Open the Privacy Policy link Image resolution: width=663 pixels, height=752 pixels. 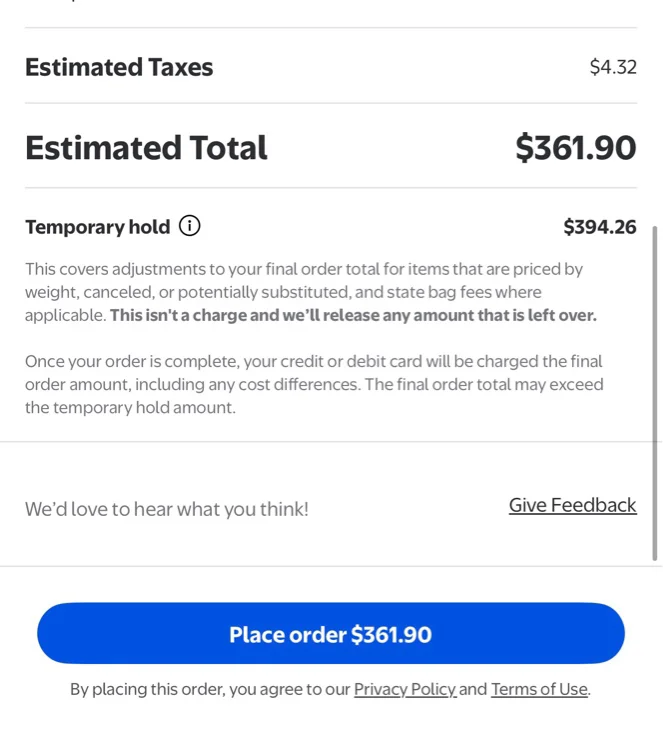[405, 689]
